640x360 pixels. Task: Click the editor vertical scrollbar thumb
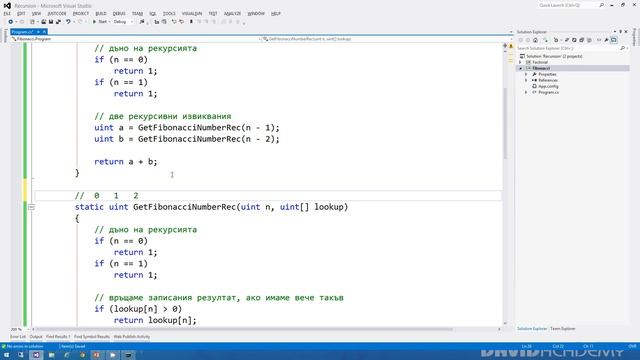pyautogui.click(x=505, y=124)
